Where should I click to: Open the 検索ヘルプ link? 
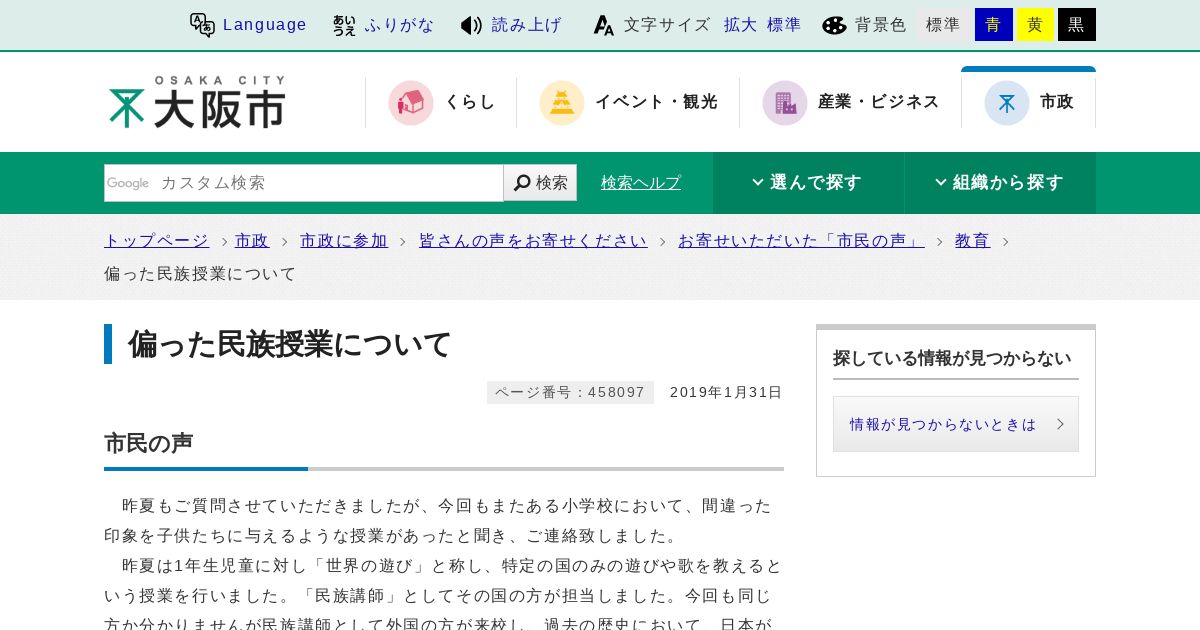point(641,183)
